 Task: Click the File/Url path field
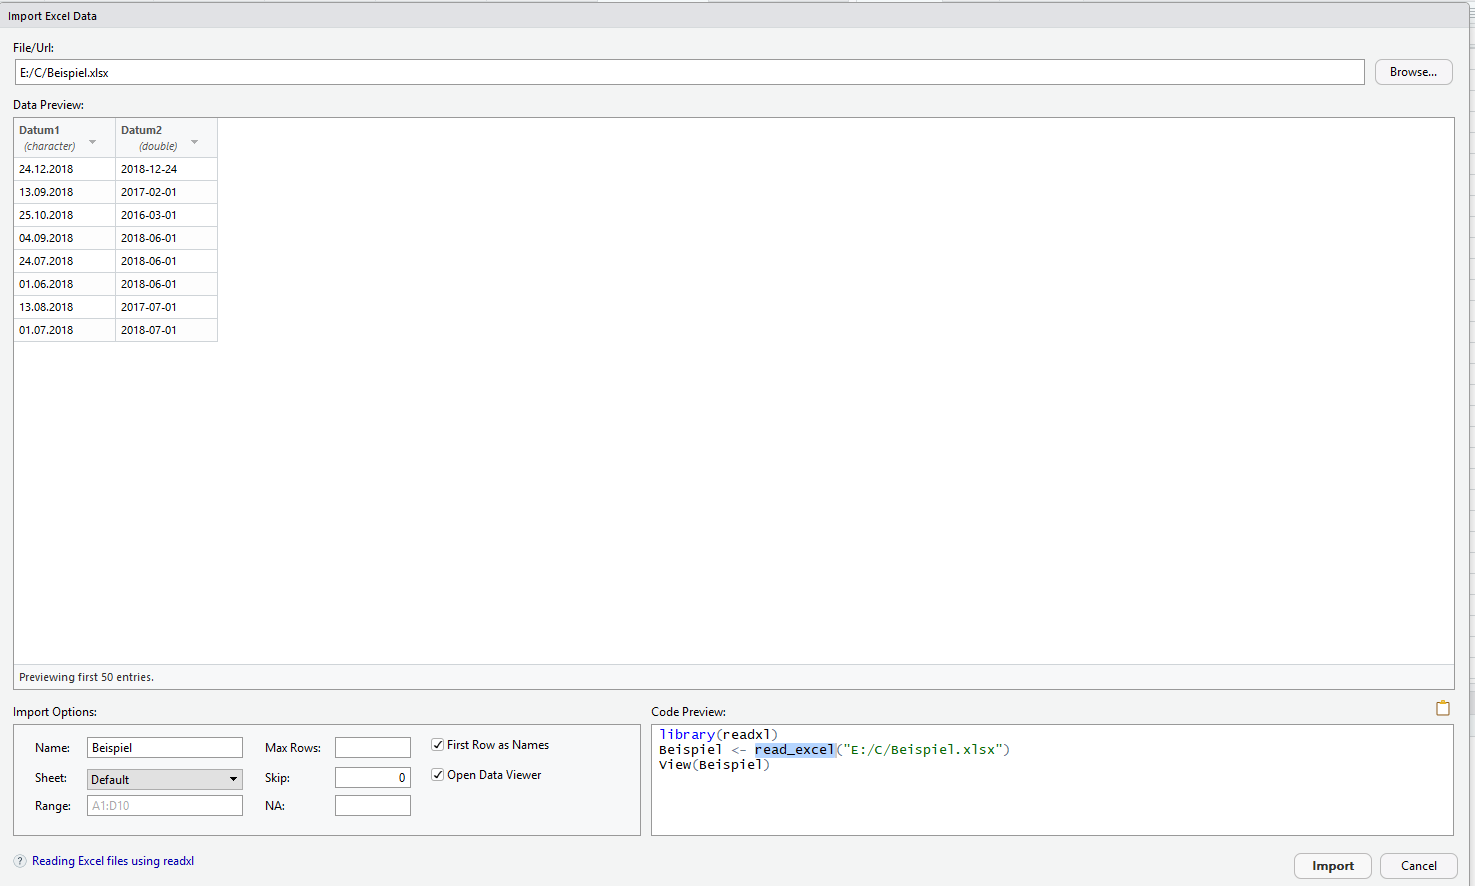(689, 72)
